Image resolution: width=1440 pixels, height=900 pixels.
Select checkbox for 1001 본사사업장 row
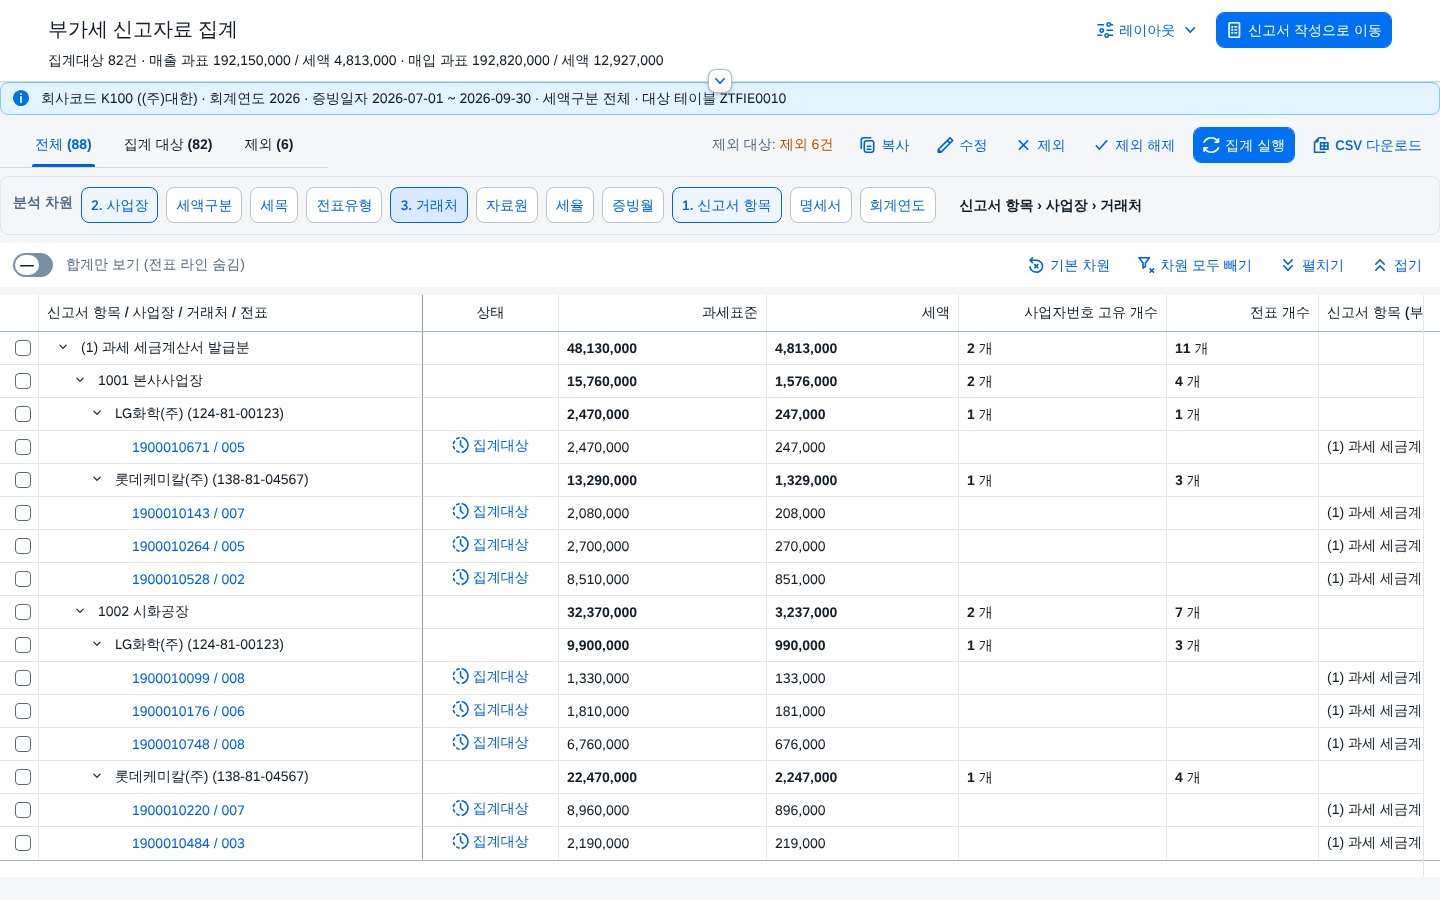(23, 381)
